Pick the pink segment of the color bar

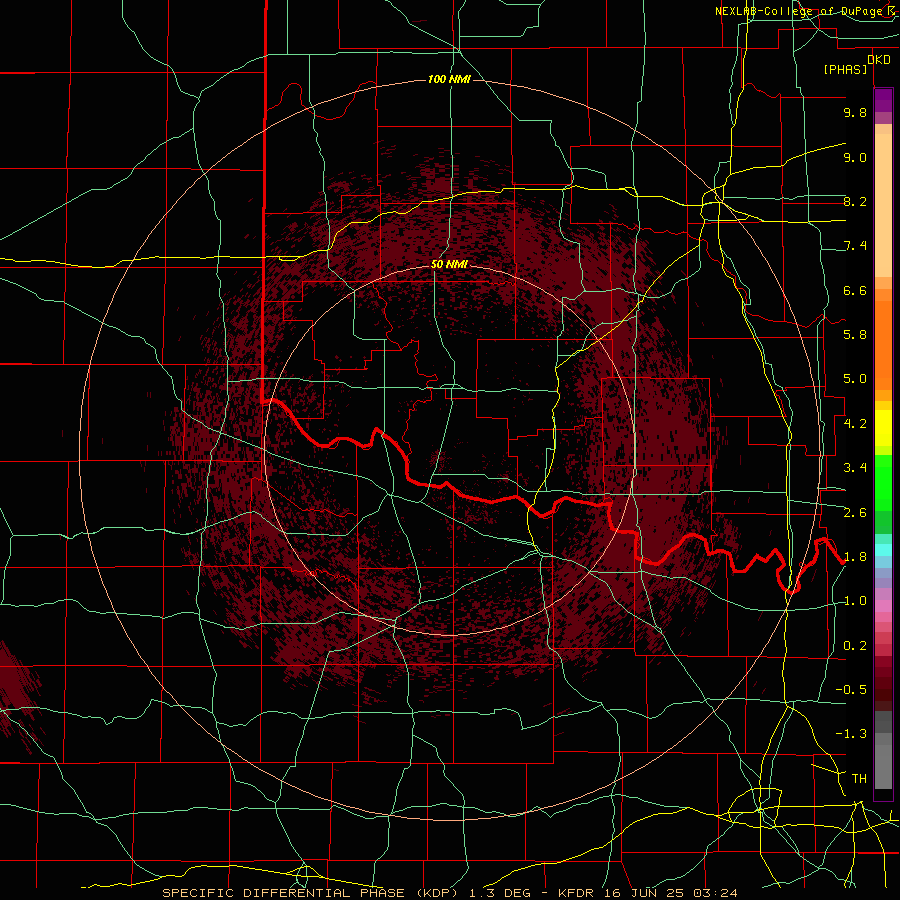[883, 606]
